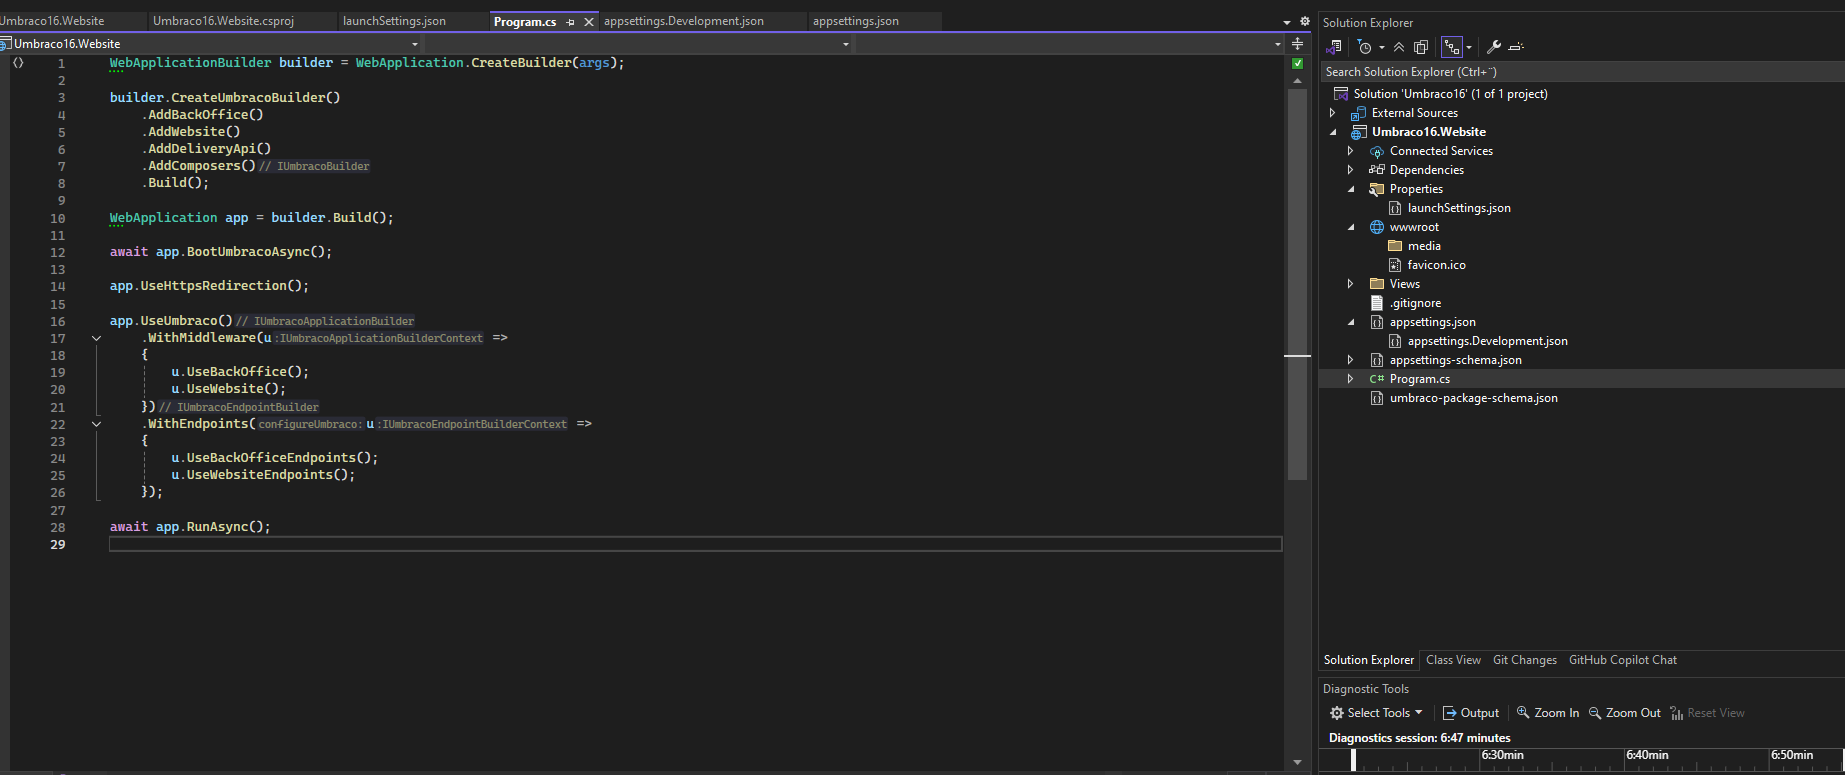The width and height of the screenshot is (1845, 775).
Task: Toggle the nested file view button
Action: pos(1452,47)
